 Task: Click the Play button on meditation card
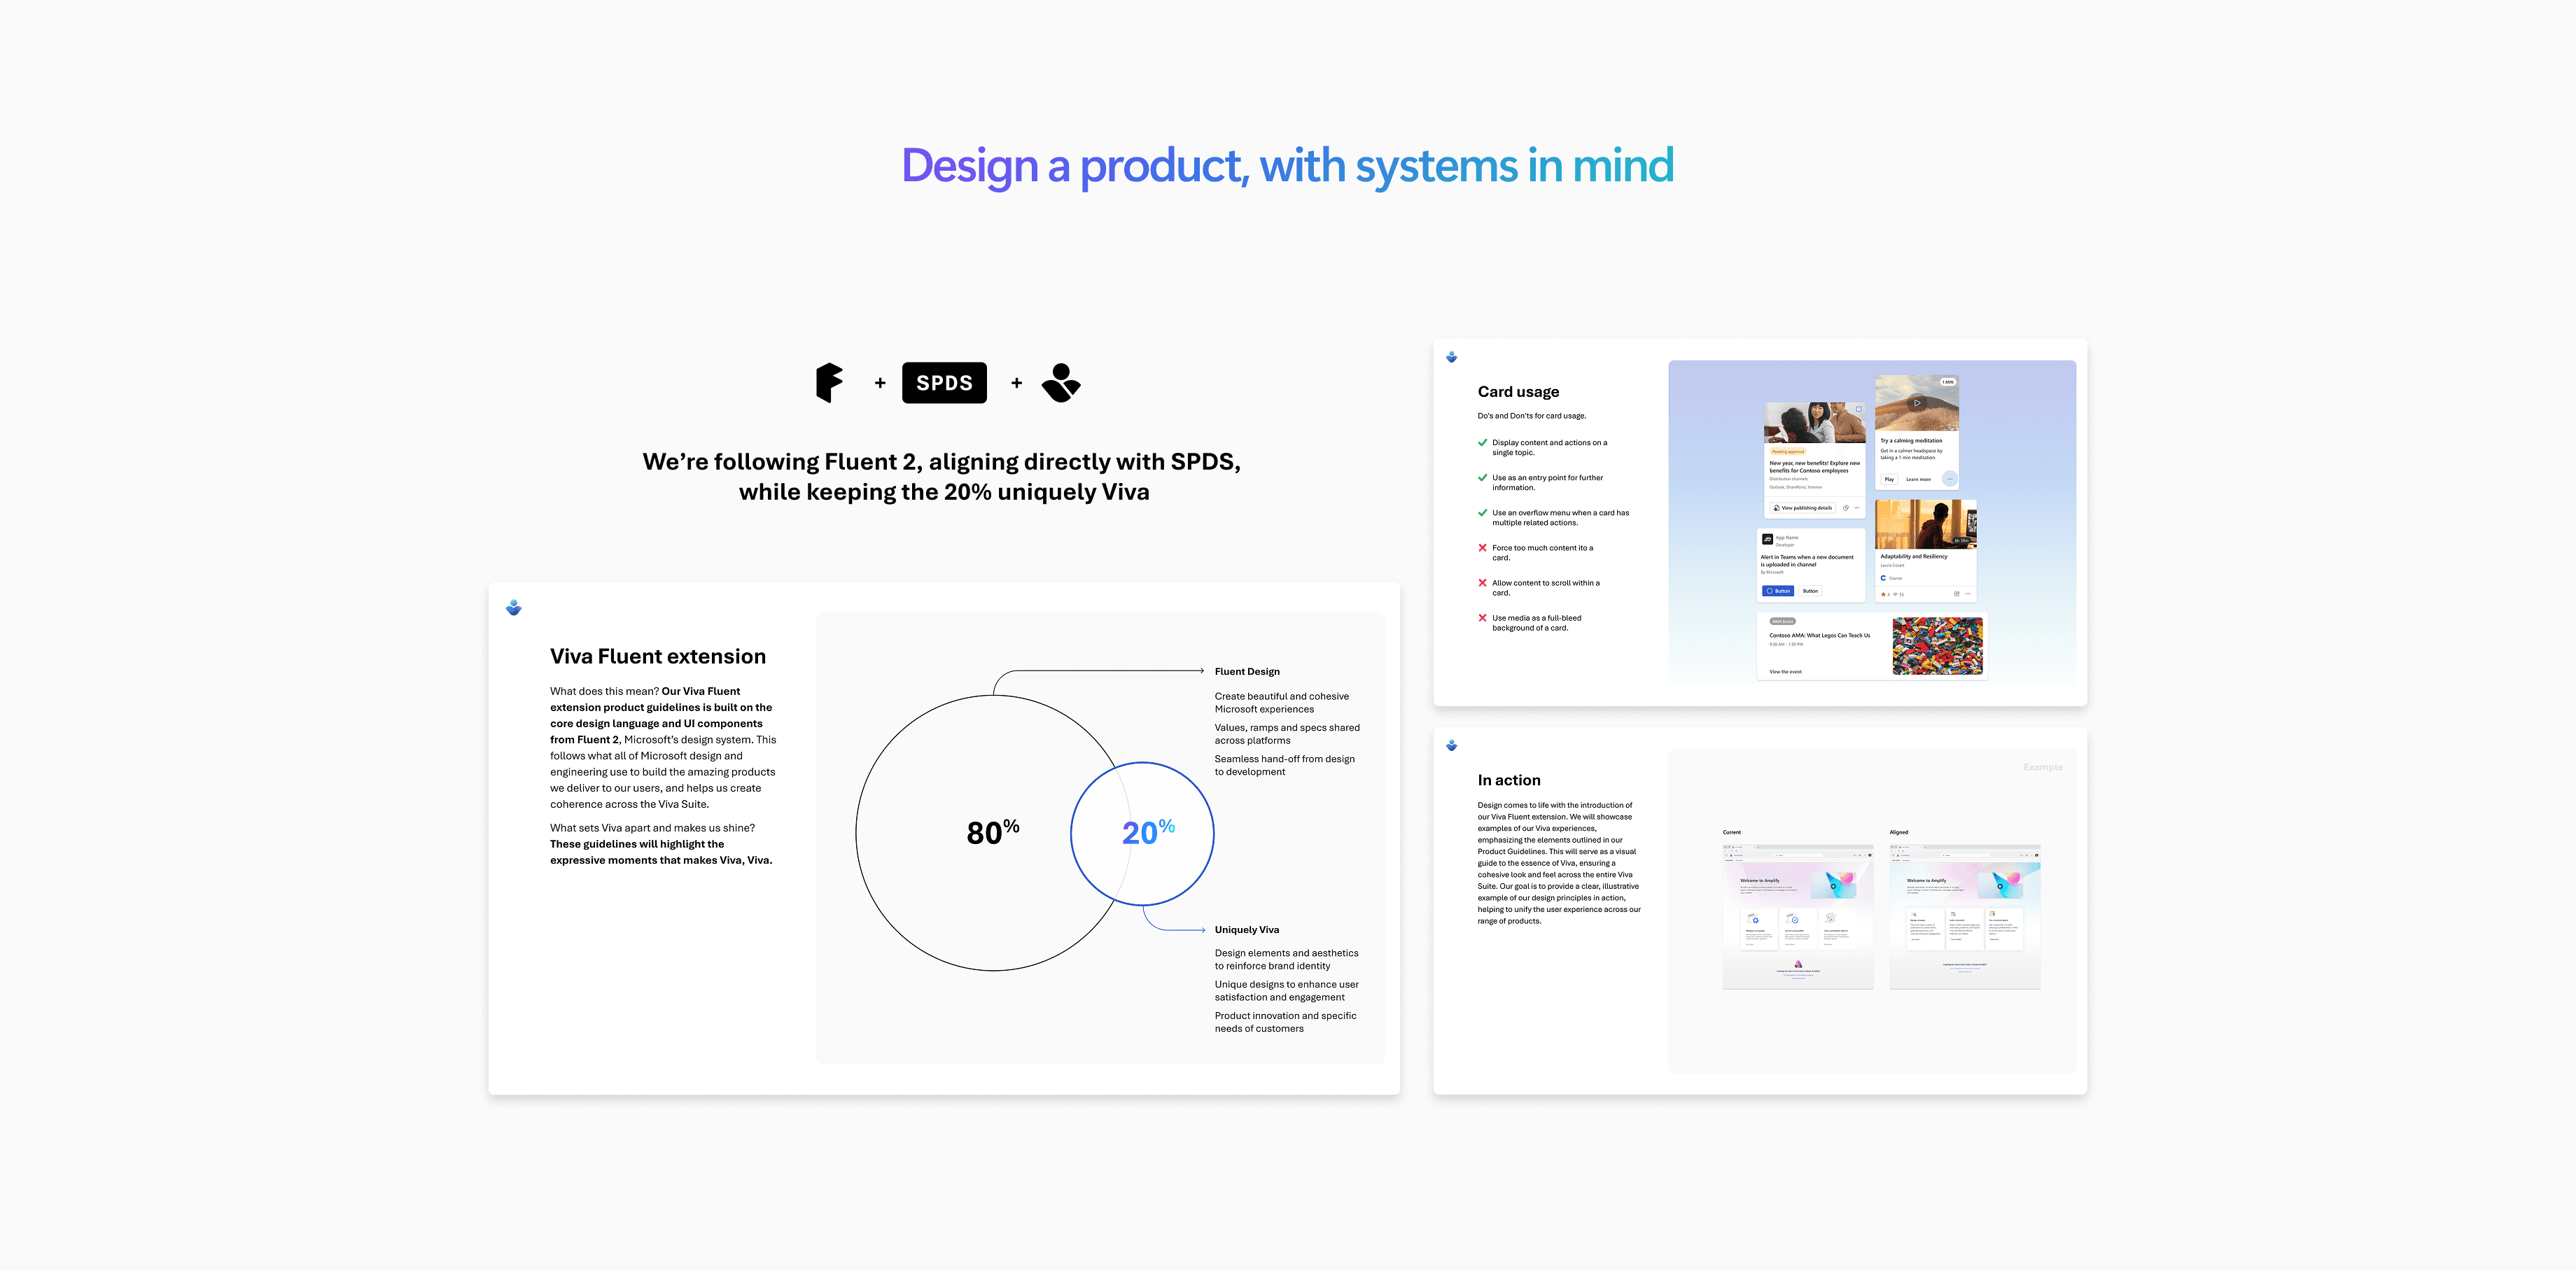click(x=1889, y=479)
